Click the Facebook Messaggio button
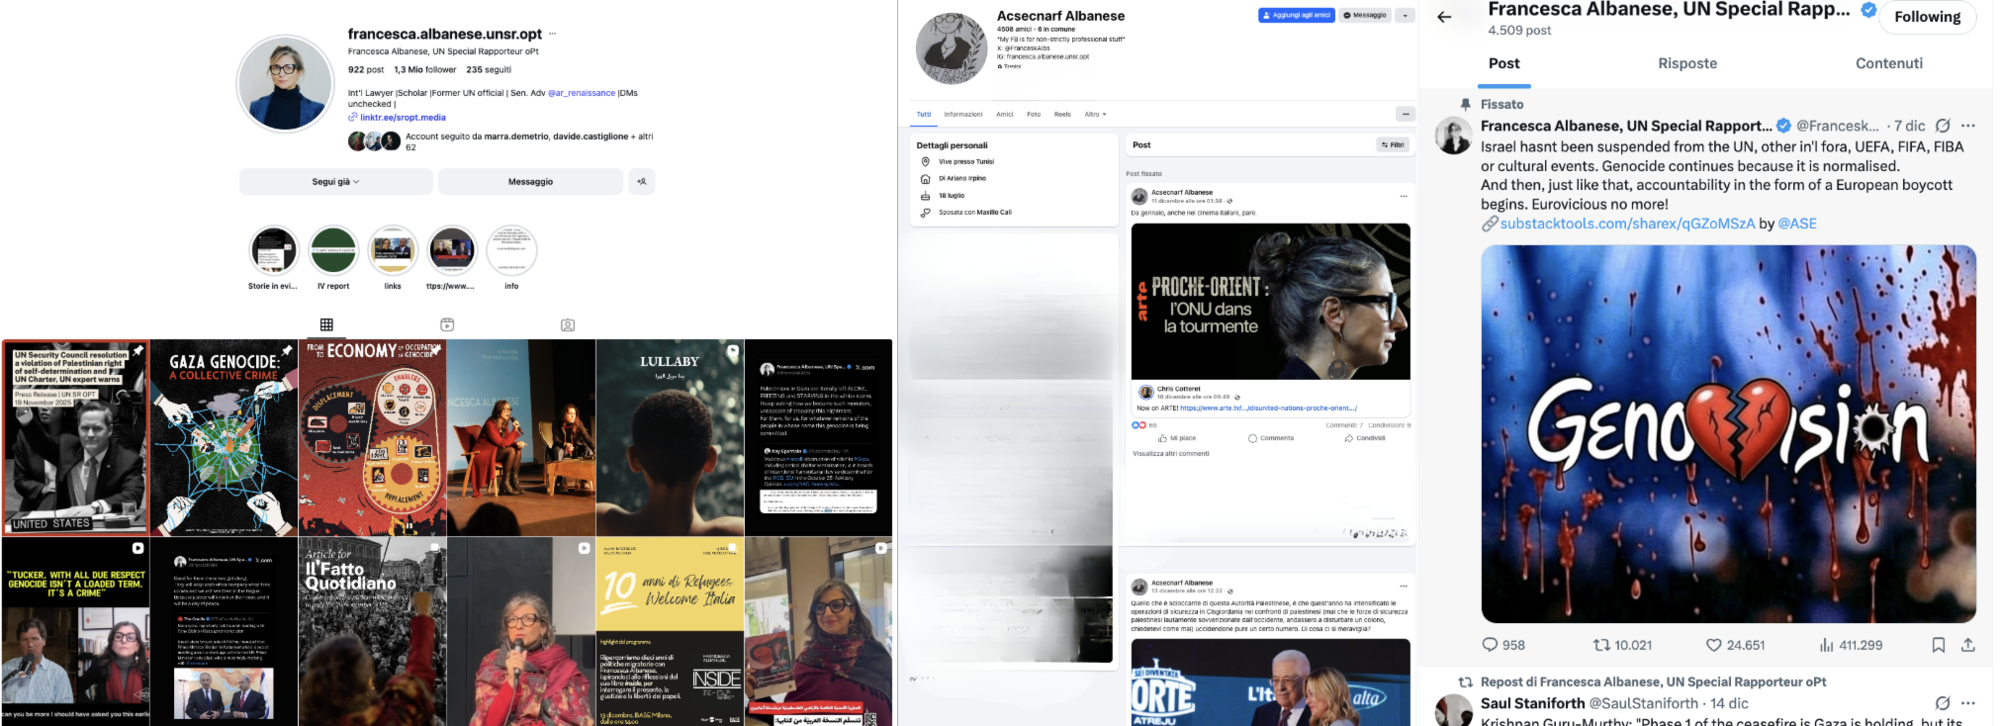The width and height of the screenshot is (2000, 726). [x=1365, y=15]
